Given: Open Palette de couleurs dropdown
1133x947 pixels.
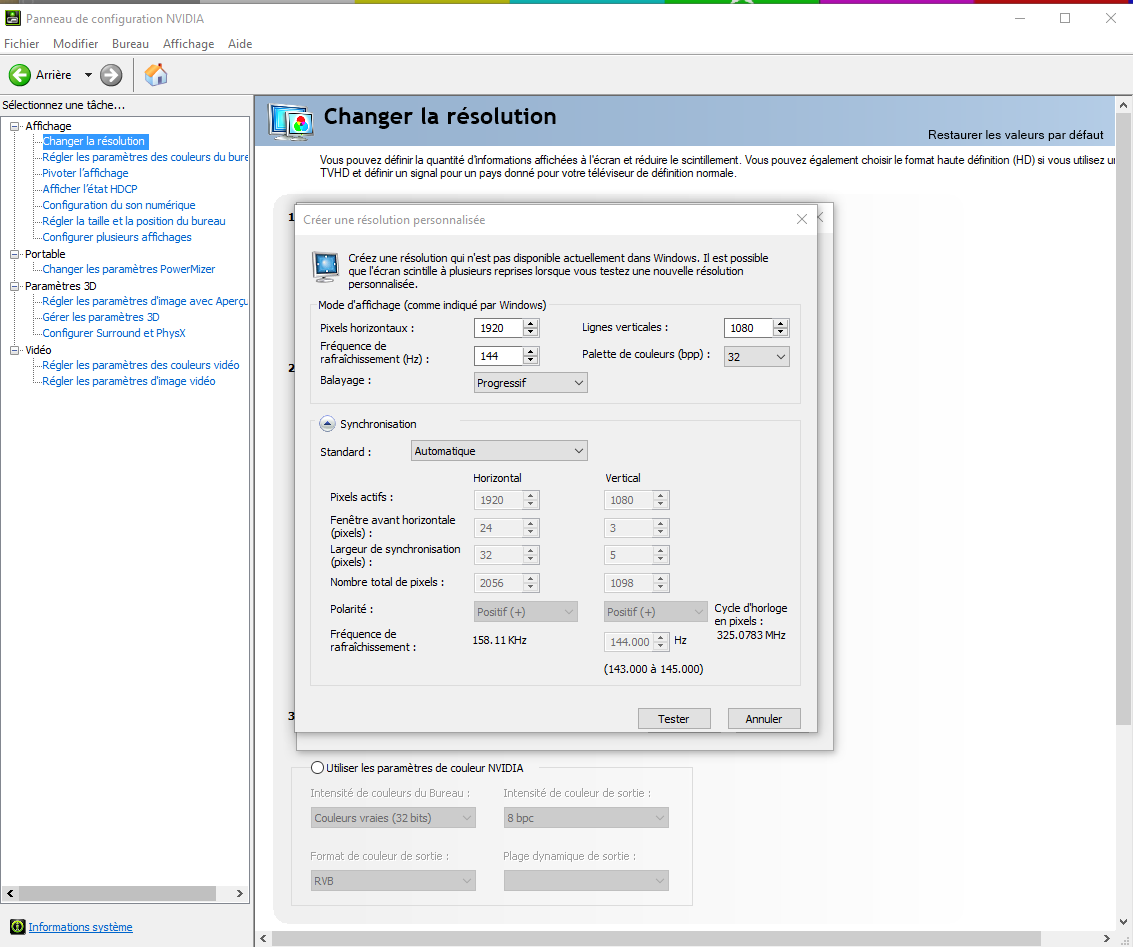Looking at the screenshot, I should [x=756, y=356].
